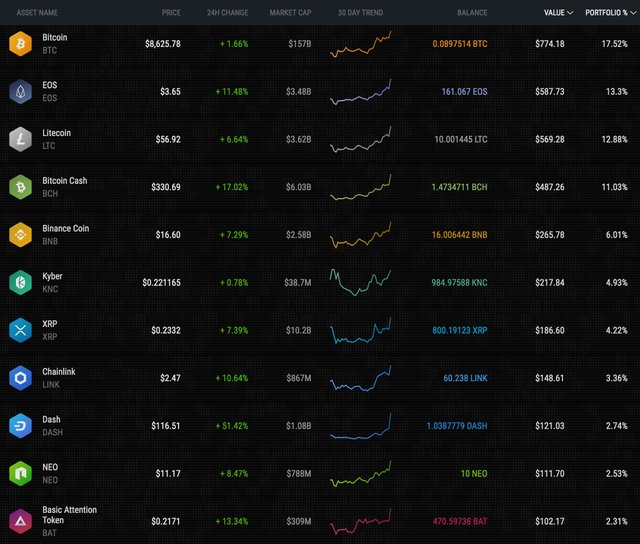Click the ASSET NAME column header

pos(37,13)
